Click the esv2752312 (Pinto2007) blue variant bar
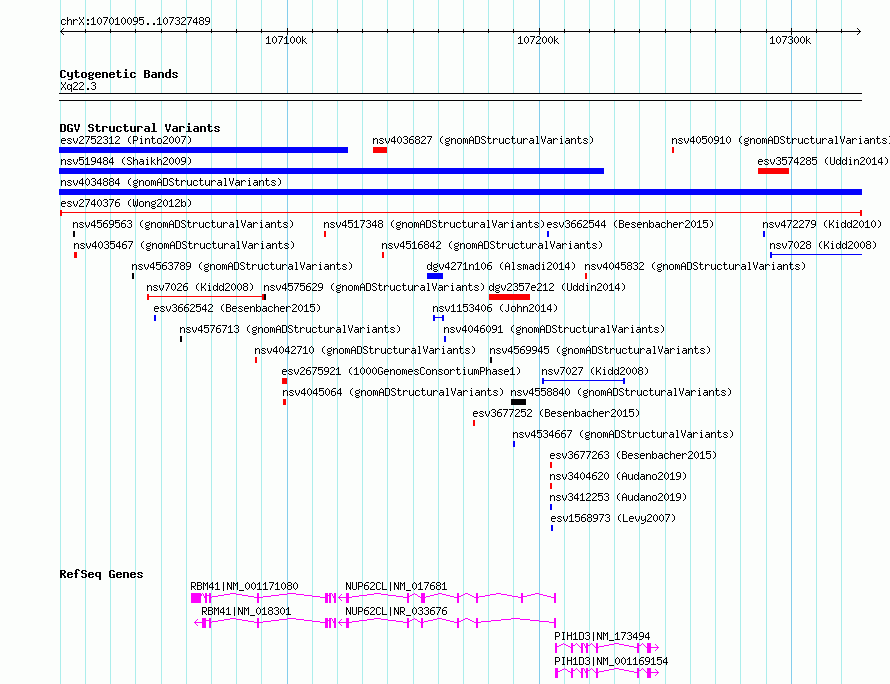This screenshot has height=684, width=890. click(x=203, y=150)
